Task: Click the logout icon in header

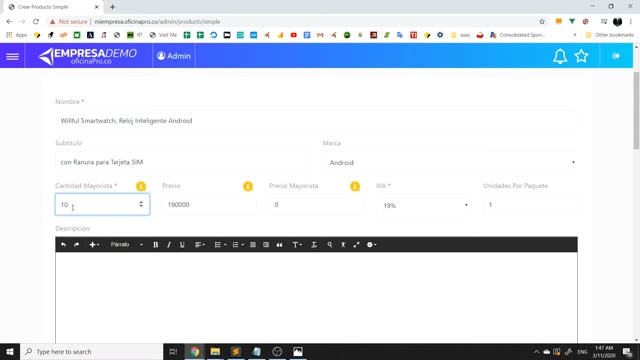Action: [x=616, y=56]
